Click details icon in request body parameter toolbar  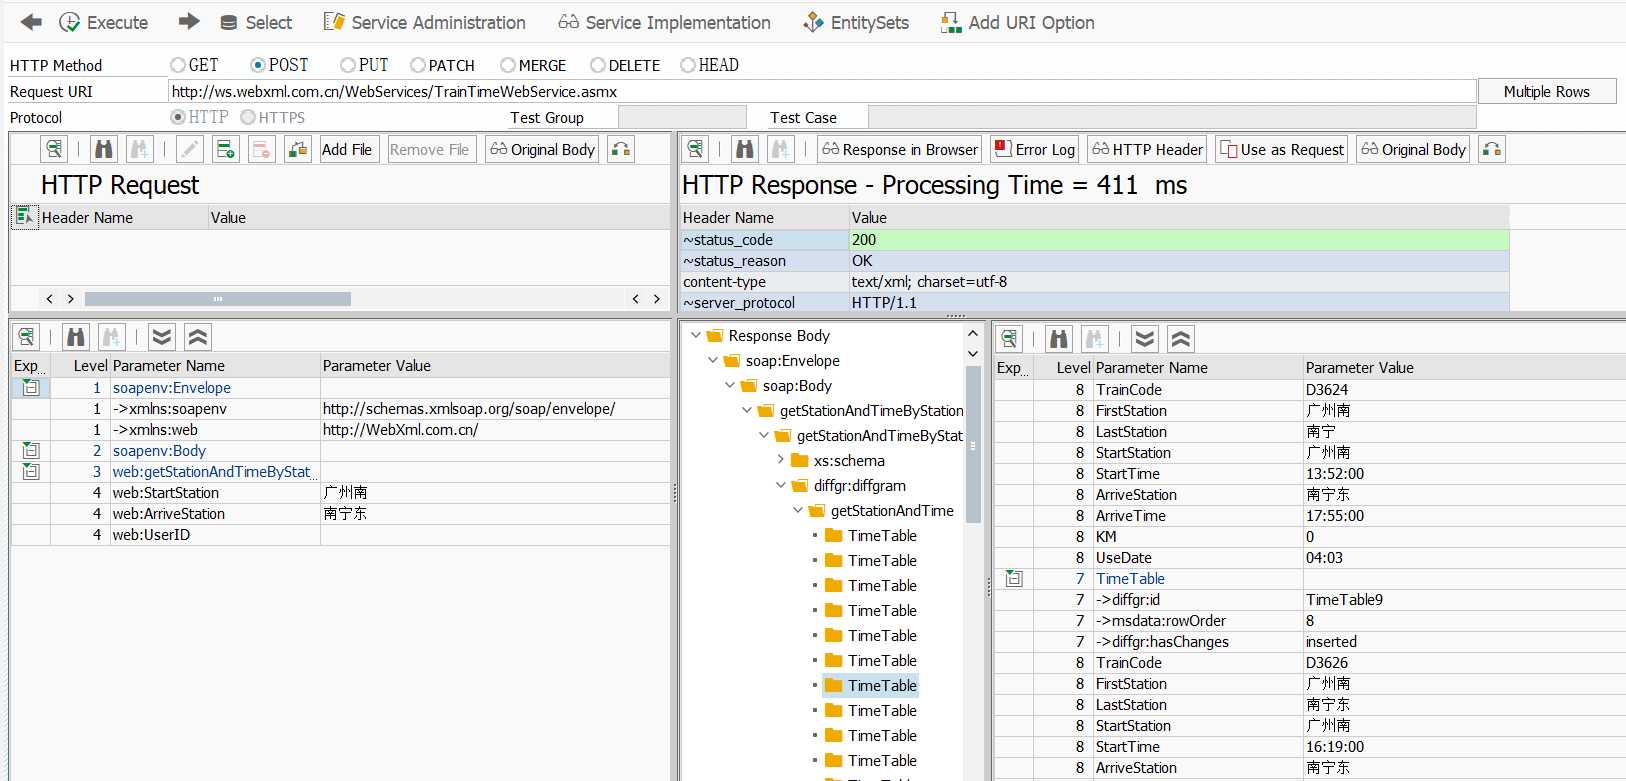coord(26,337)
